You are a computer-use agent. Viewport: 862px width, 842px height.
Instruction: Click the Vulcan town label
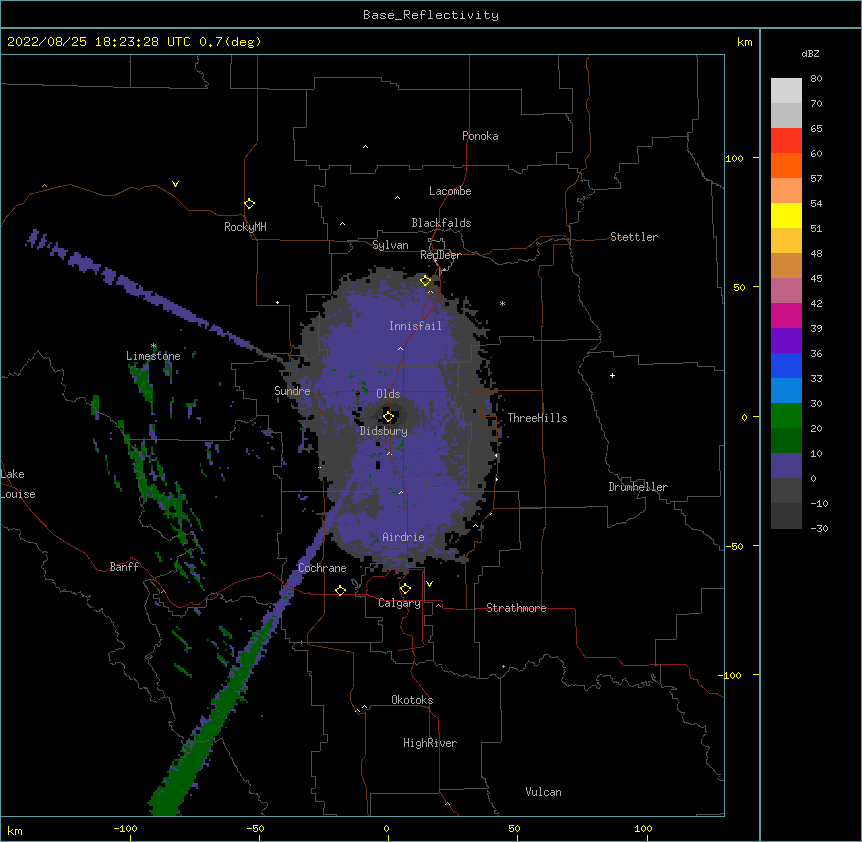543,792
